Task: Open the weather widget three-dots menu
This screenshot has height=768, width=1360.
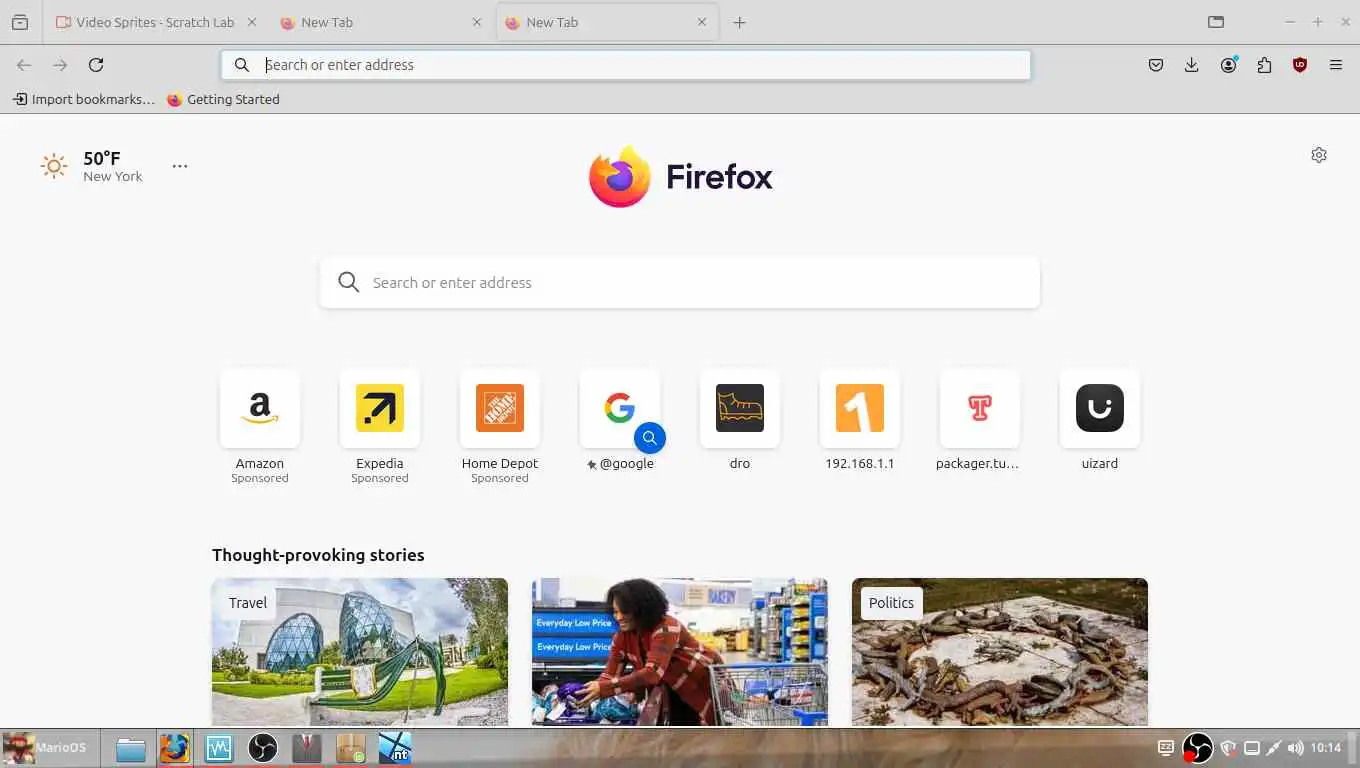Action: [180, 166]
